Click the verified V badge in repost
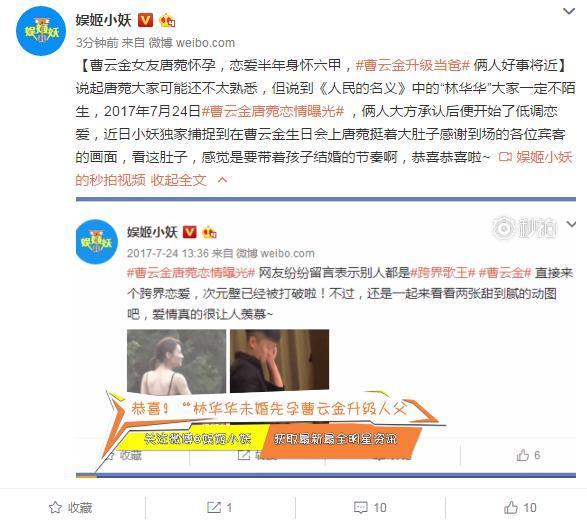This screenshot has width=587, height=522. pyautogui.click(x=189, y=233)
